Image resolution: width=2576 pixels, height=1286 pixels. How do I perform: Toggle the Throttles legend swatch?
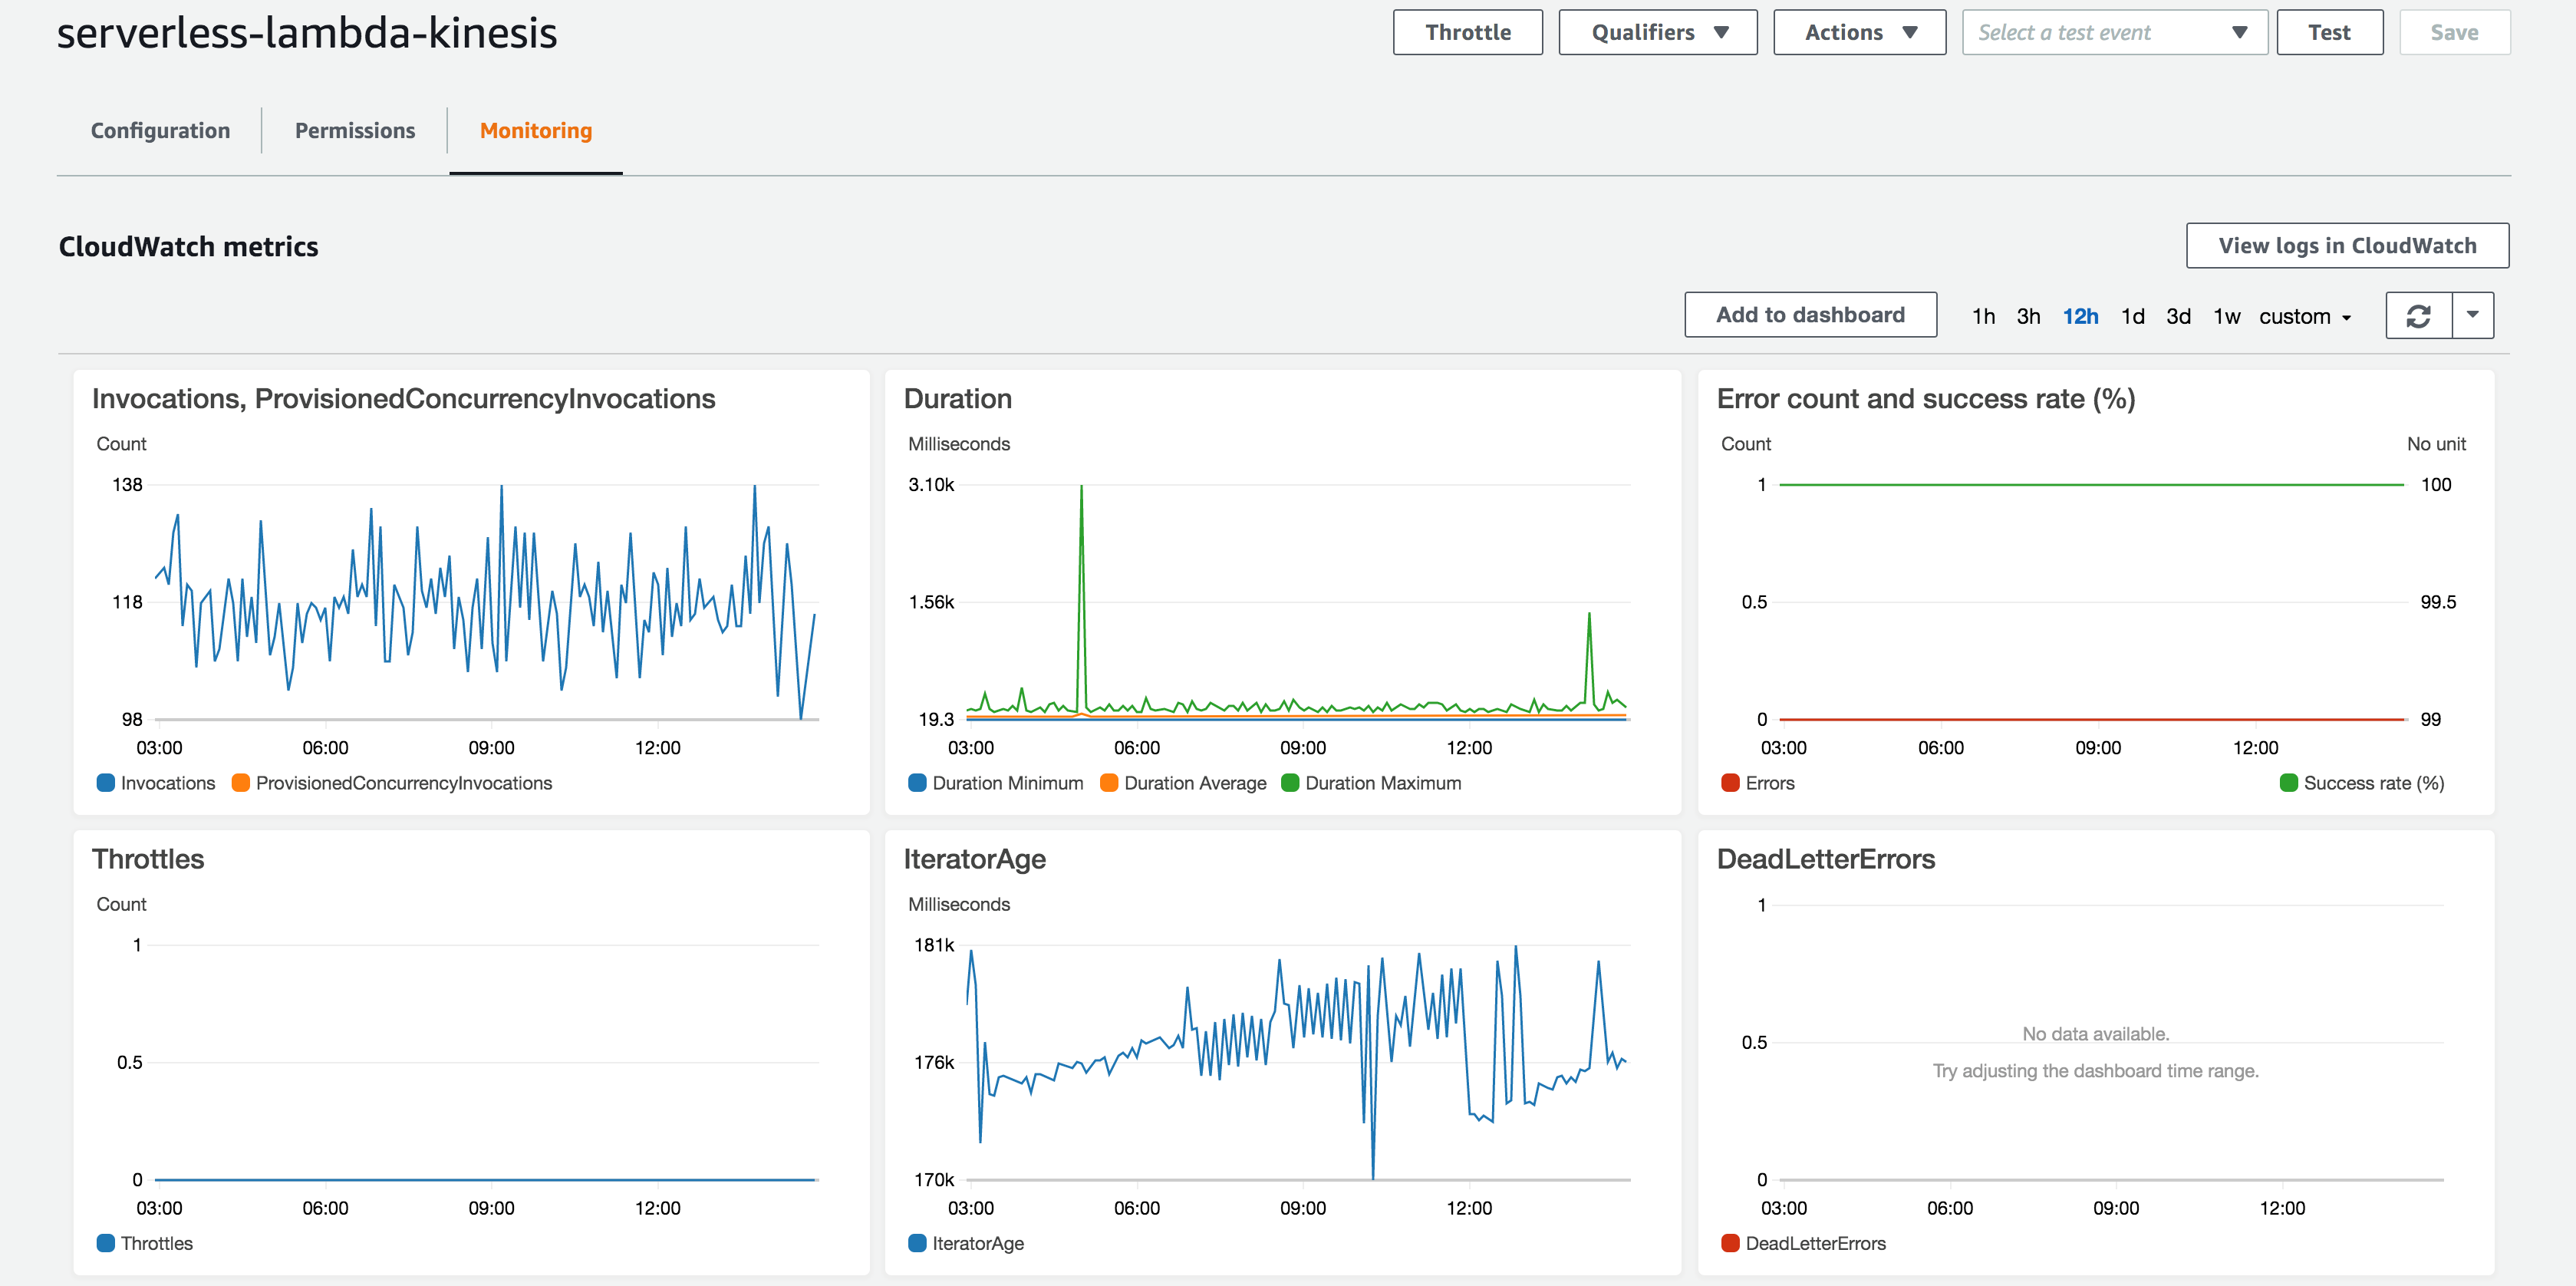pos(106,1243)
